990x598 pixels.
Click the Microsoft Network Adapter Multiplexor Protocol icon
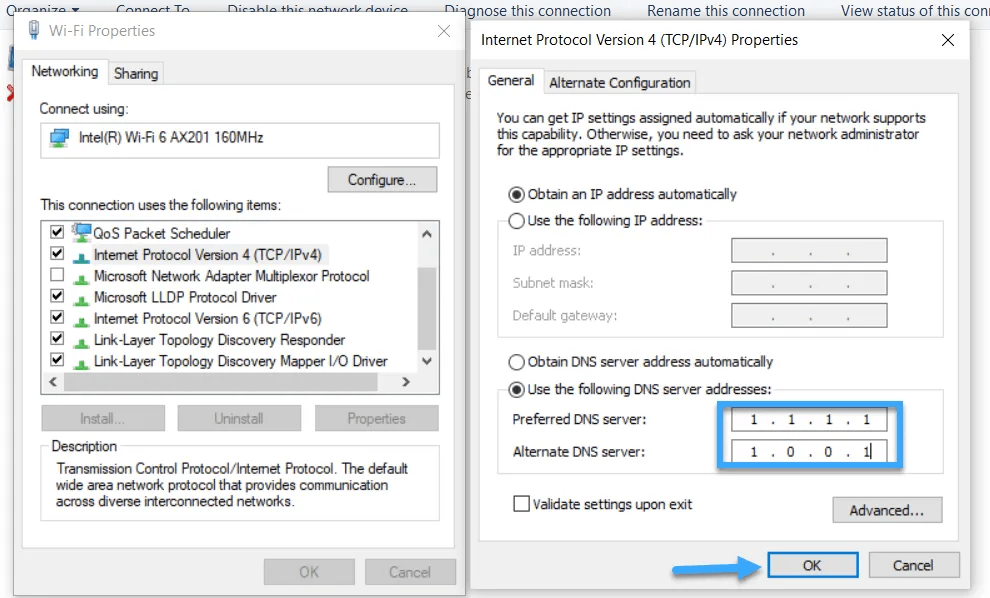[x=81, y=277]
